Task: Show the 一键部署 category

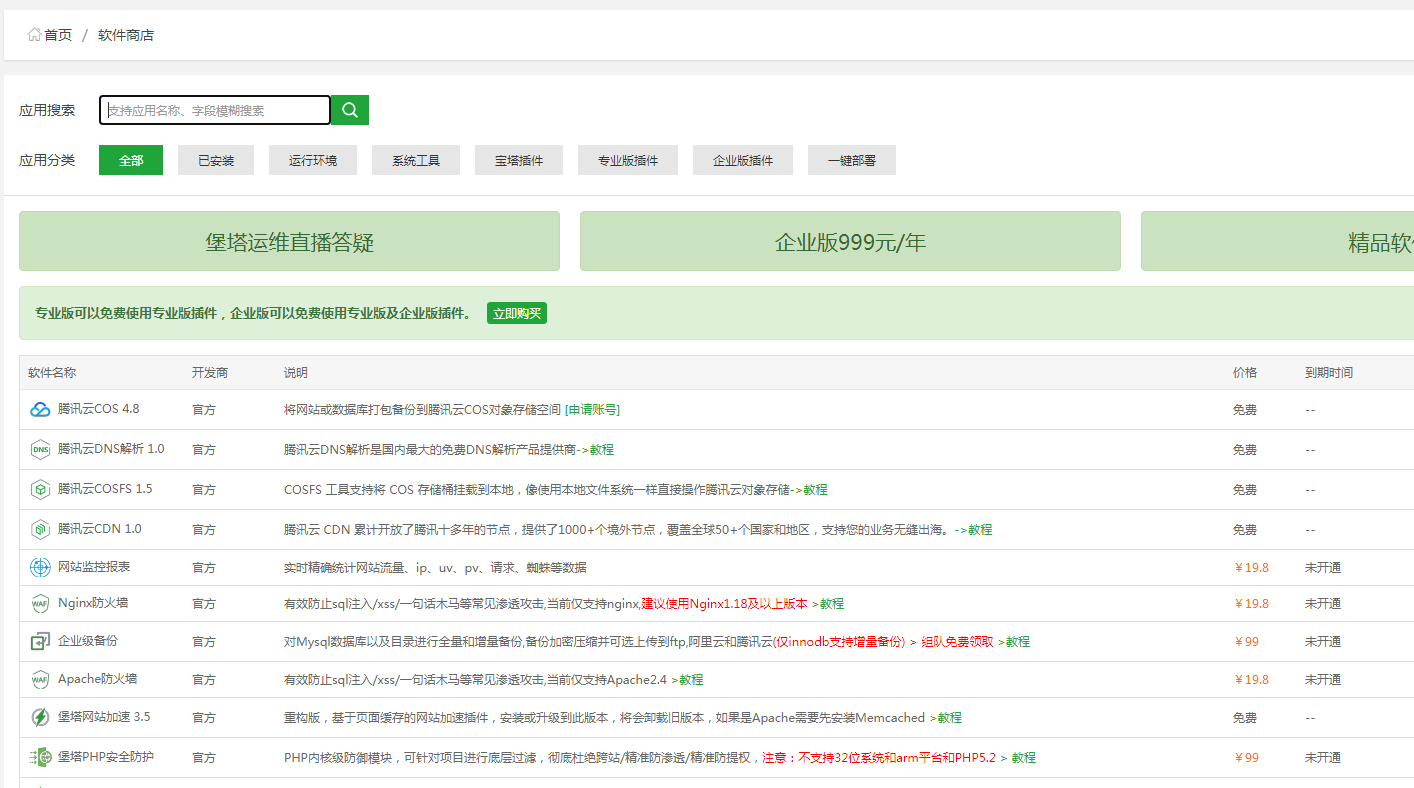Action: (852, 160)
